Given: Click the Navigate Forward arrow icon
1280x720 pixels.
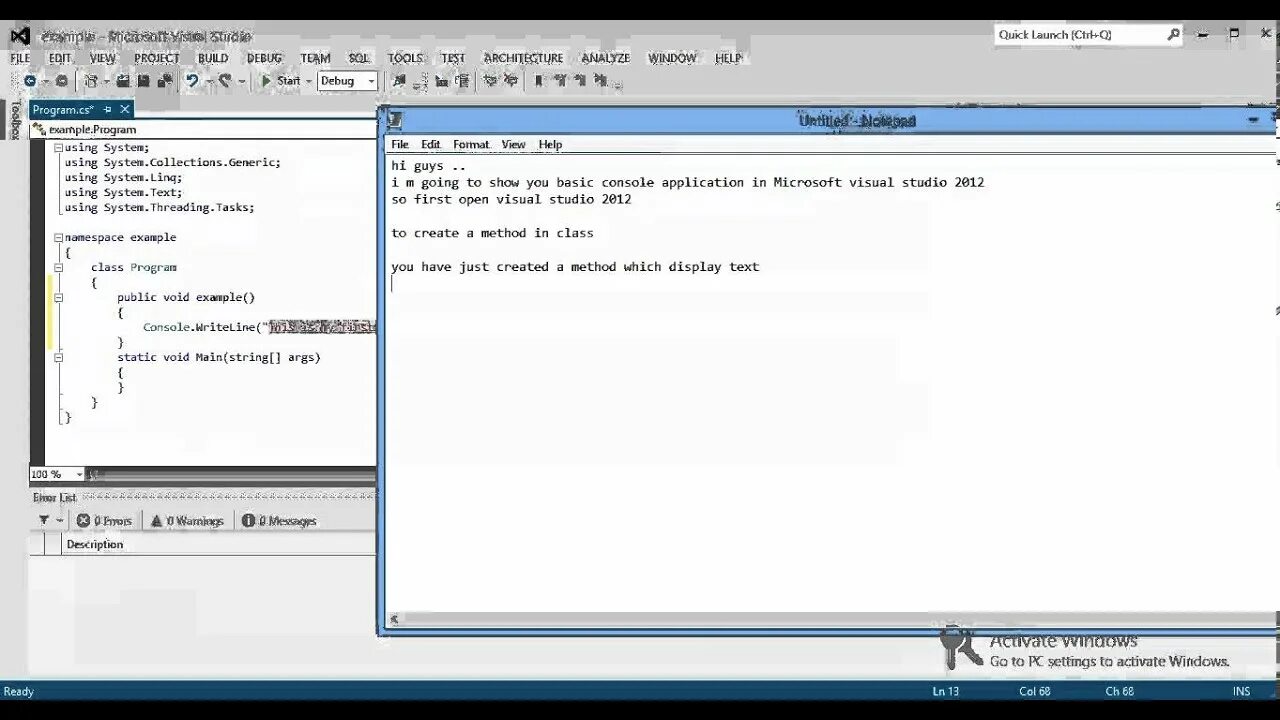Looking at the screenshot, I should tap(62, 81).
